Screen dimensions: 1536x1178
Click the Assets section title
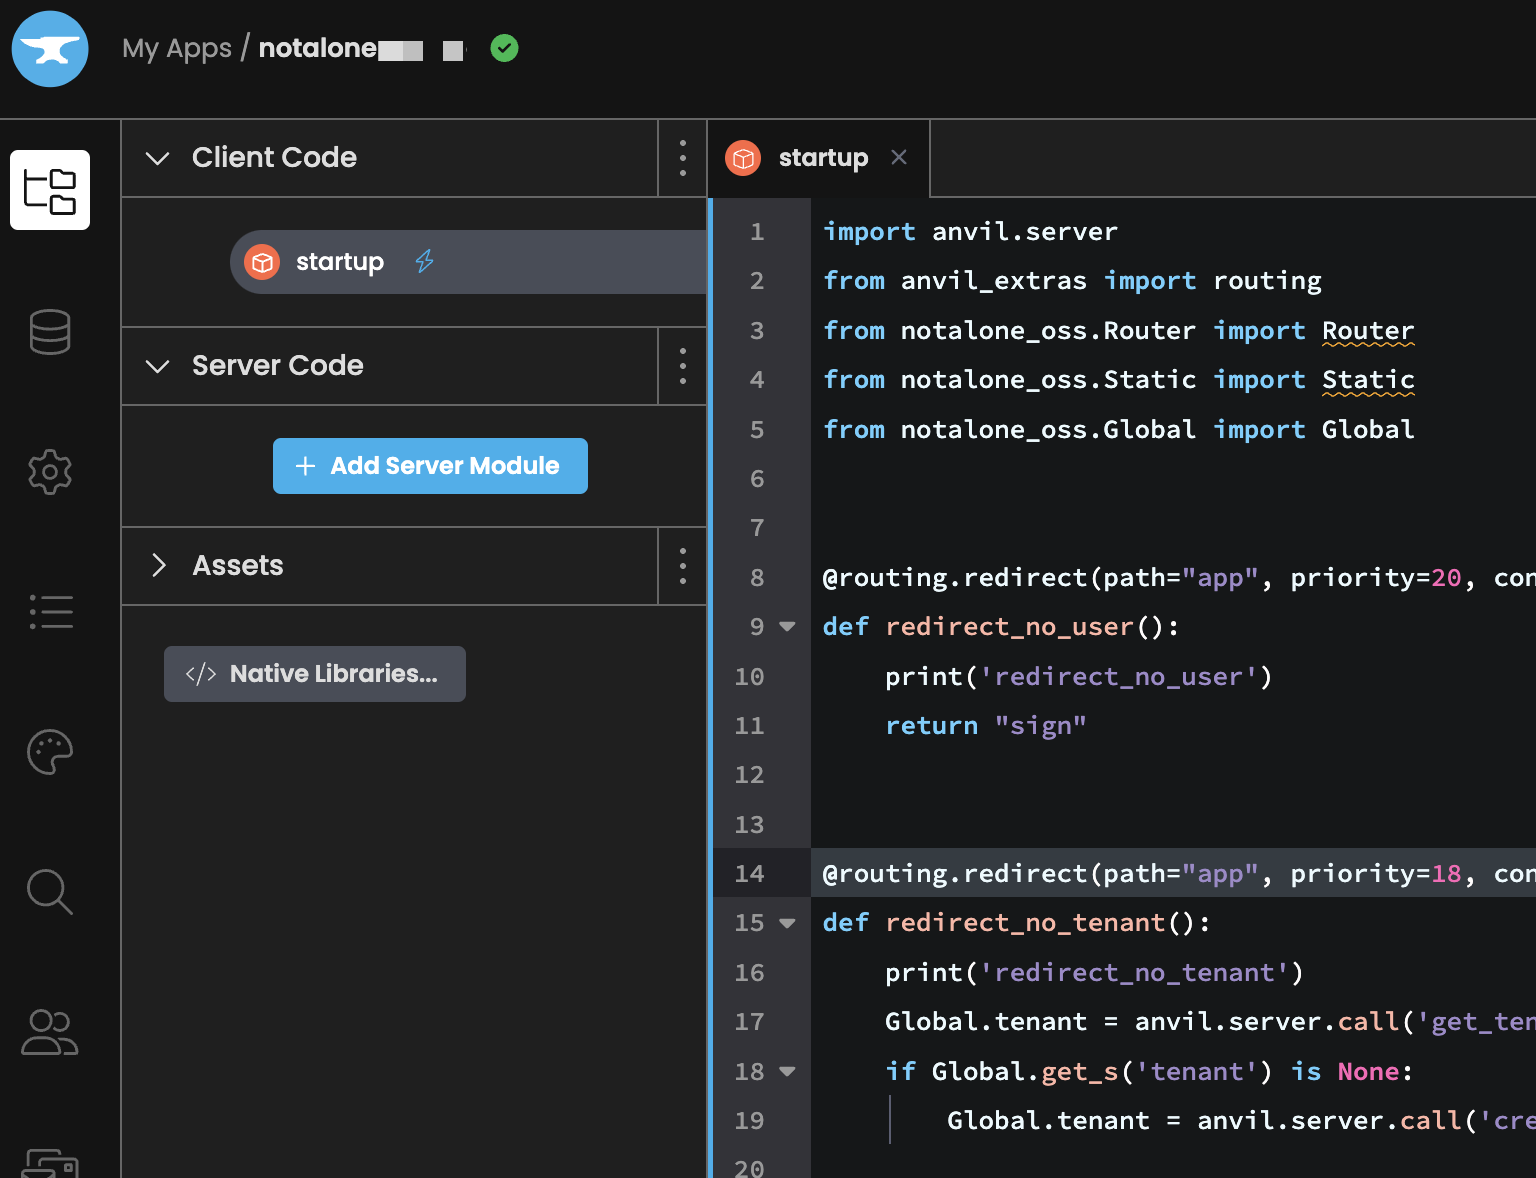pos(238,565)
